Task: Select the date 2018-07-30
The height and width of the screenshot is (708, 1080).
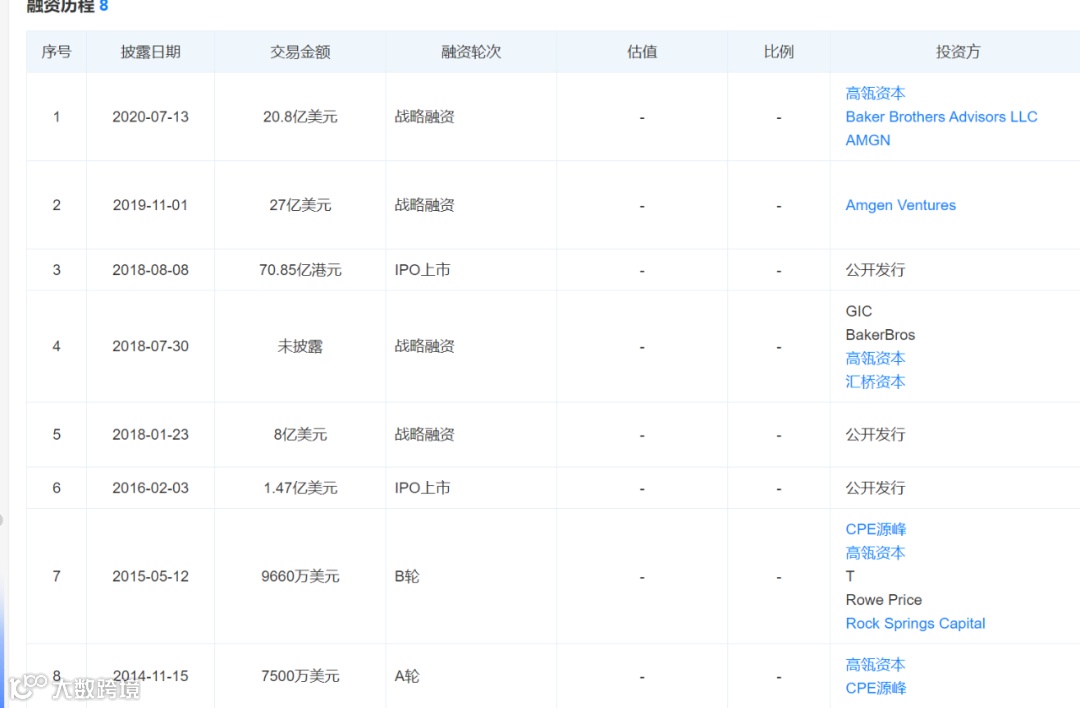Action: (150, 346)
